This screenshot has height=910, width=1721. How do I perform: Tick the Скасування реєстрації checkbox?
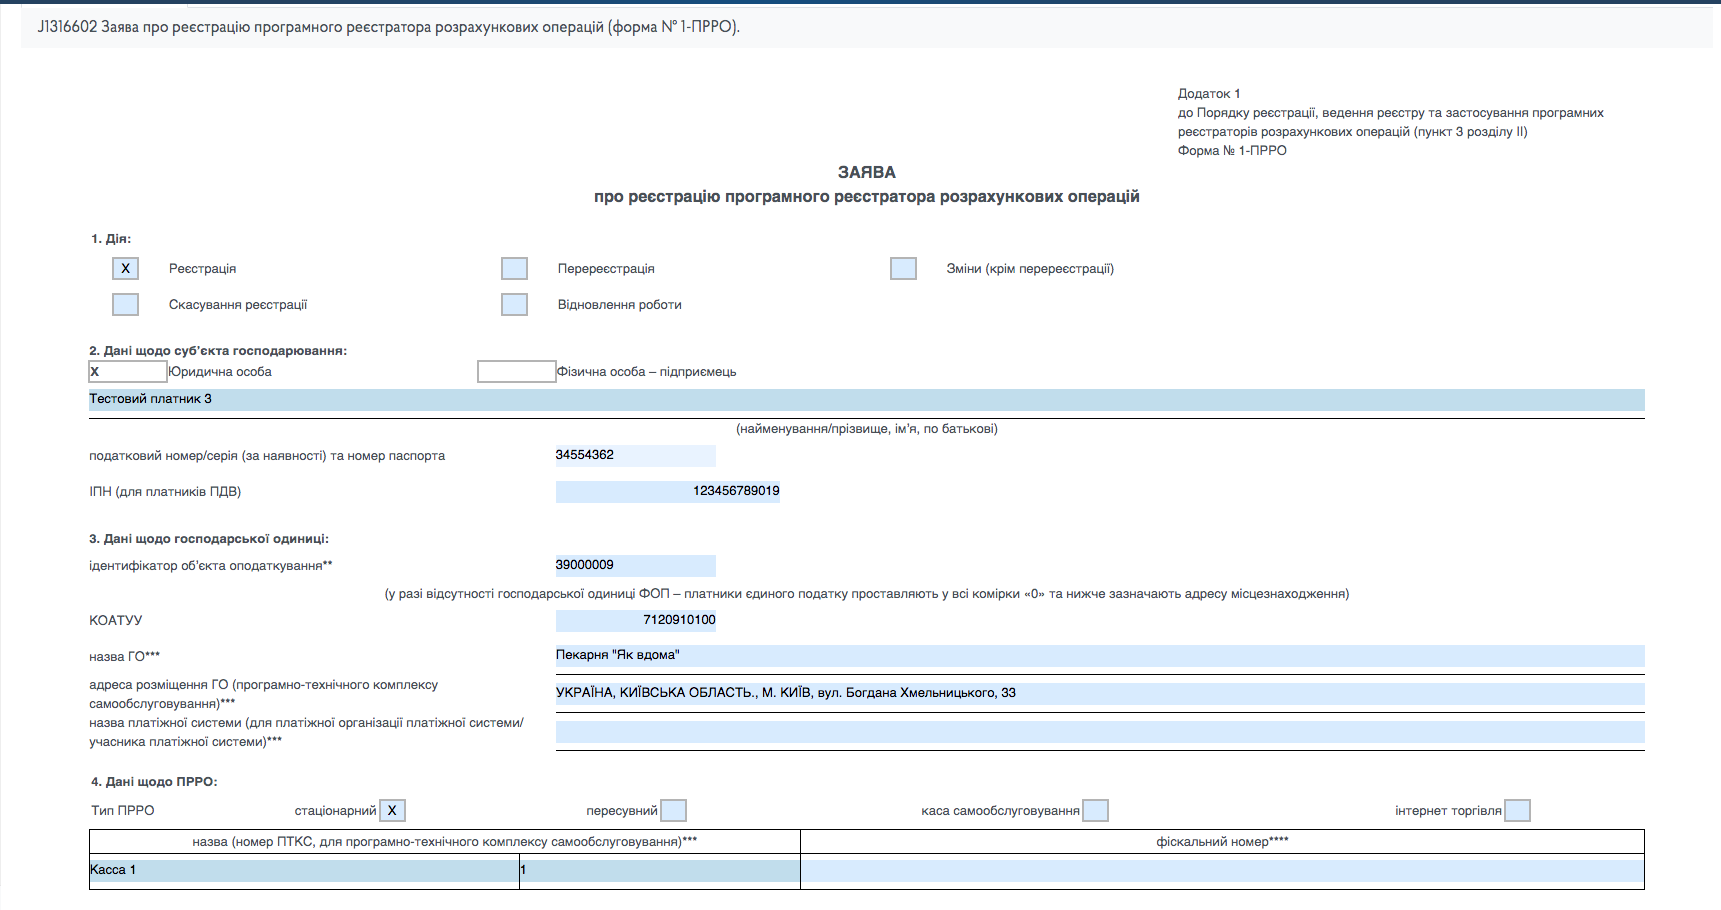(x=125, y=304)
